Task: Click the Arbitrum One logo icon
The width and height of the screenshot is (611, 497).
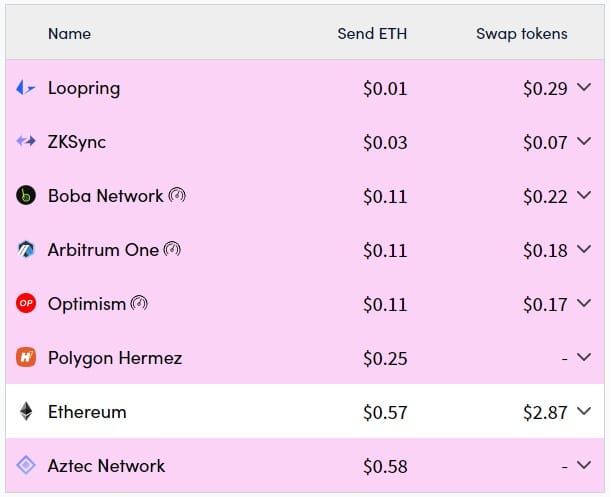Action: coord(26,249)
